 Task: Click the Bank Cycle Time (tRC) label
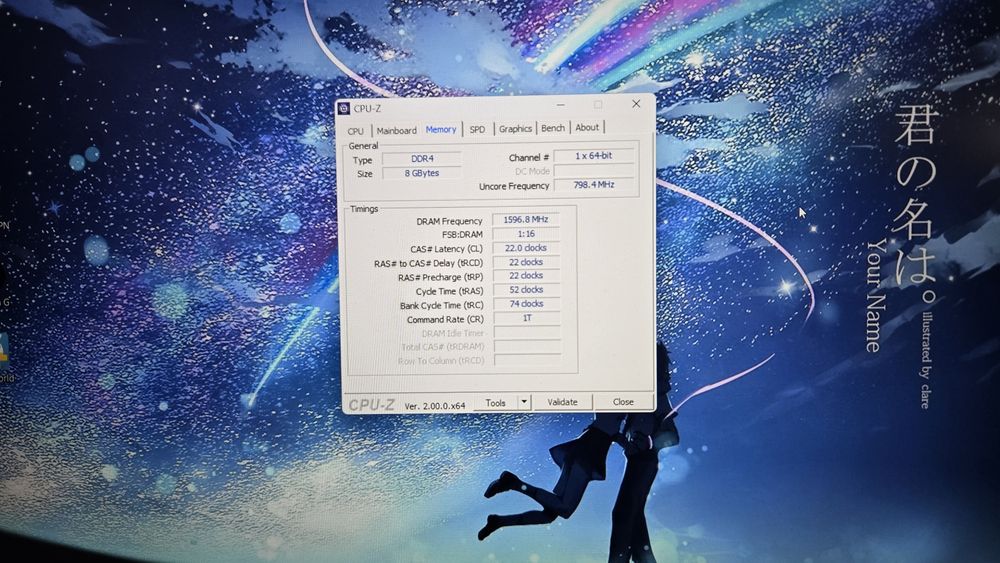coord(441,305)
